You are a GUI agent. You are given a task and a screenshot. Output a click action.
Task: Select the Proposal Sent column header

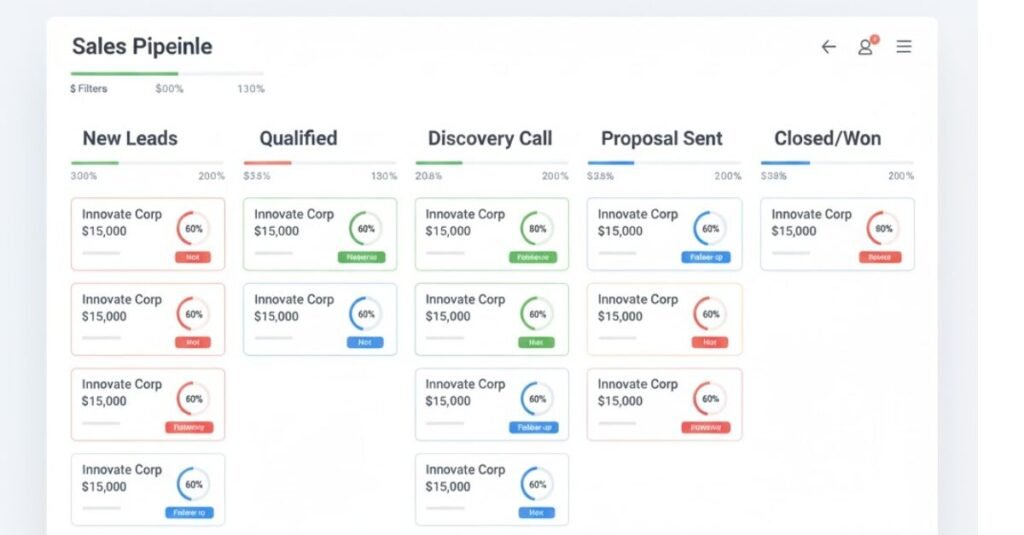point(662,139)
